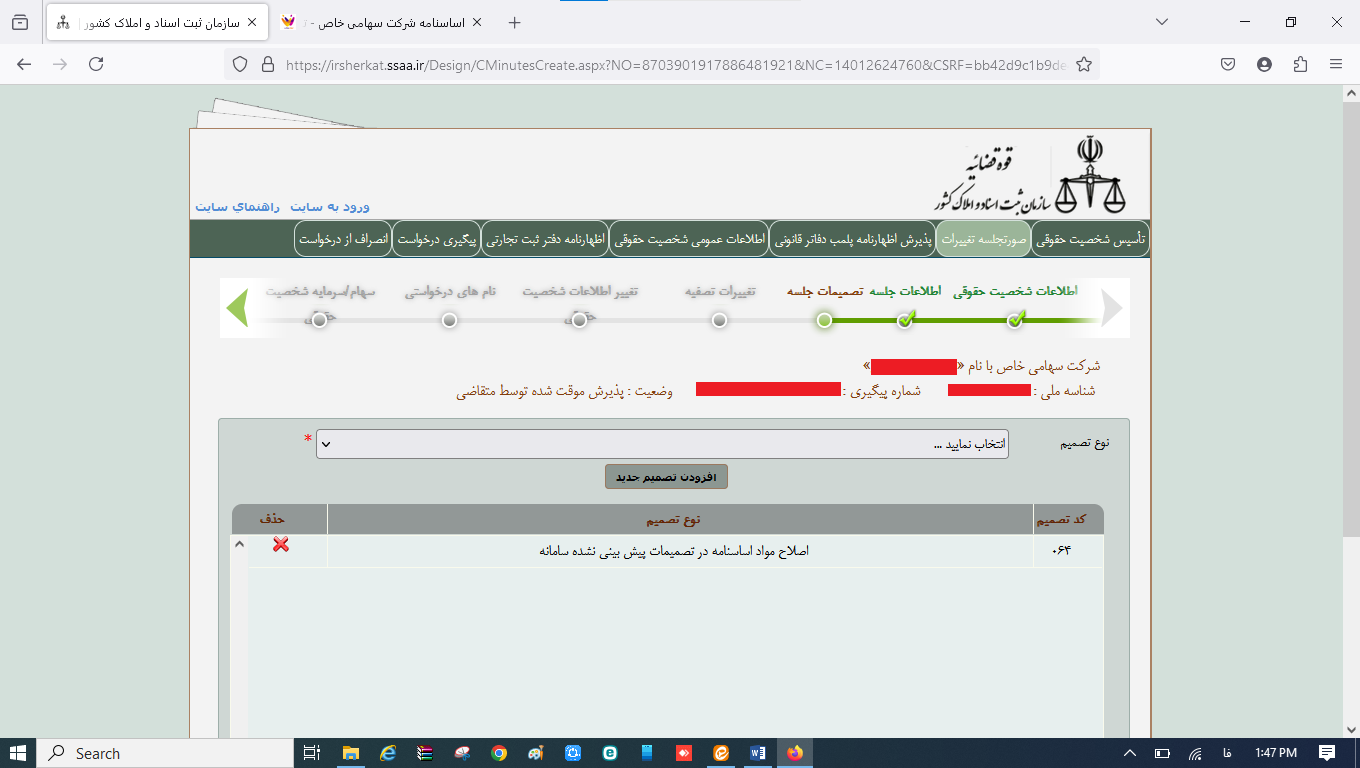Open the Firefox application menu
Screen dimensions: 1360x768
[x=1336, y=64]
